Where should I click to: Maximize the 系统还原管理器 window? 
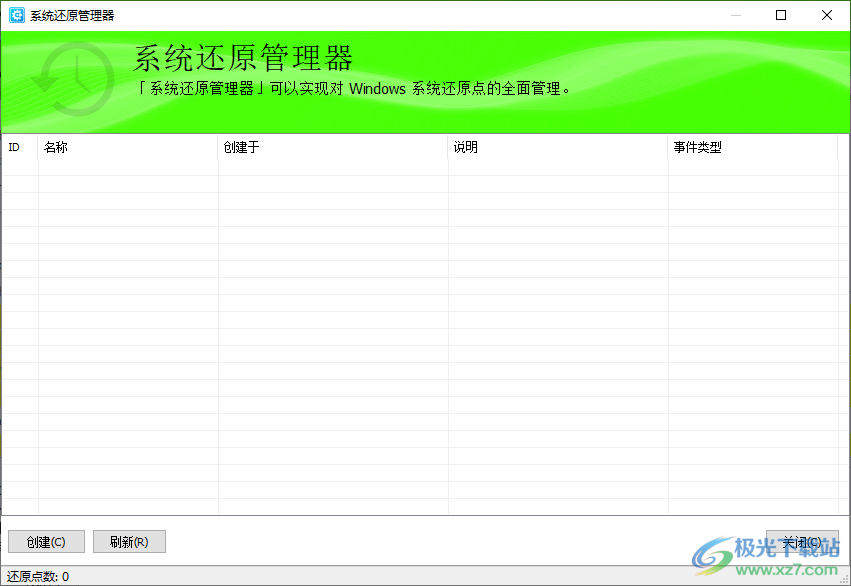click(x=781, y=15)
